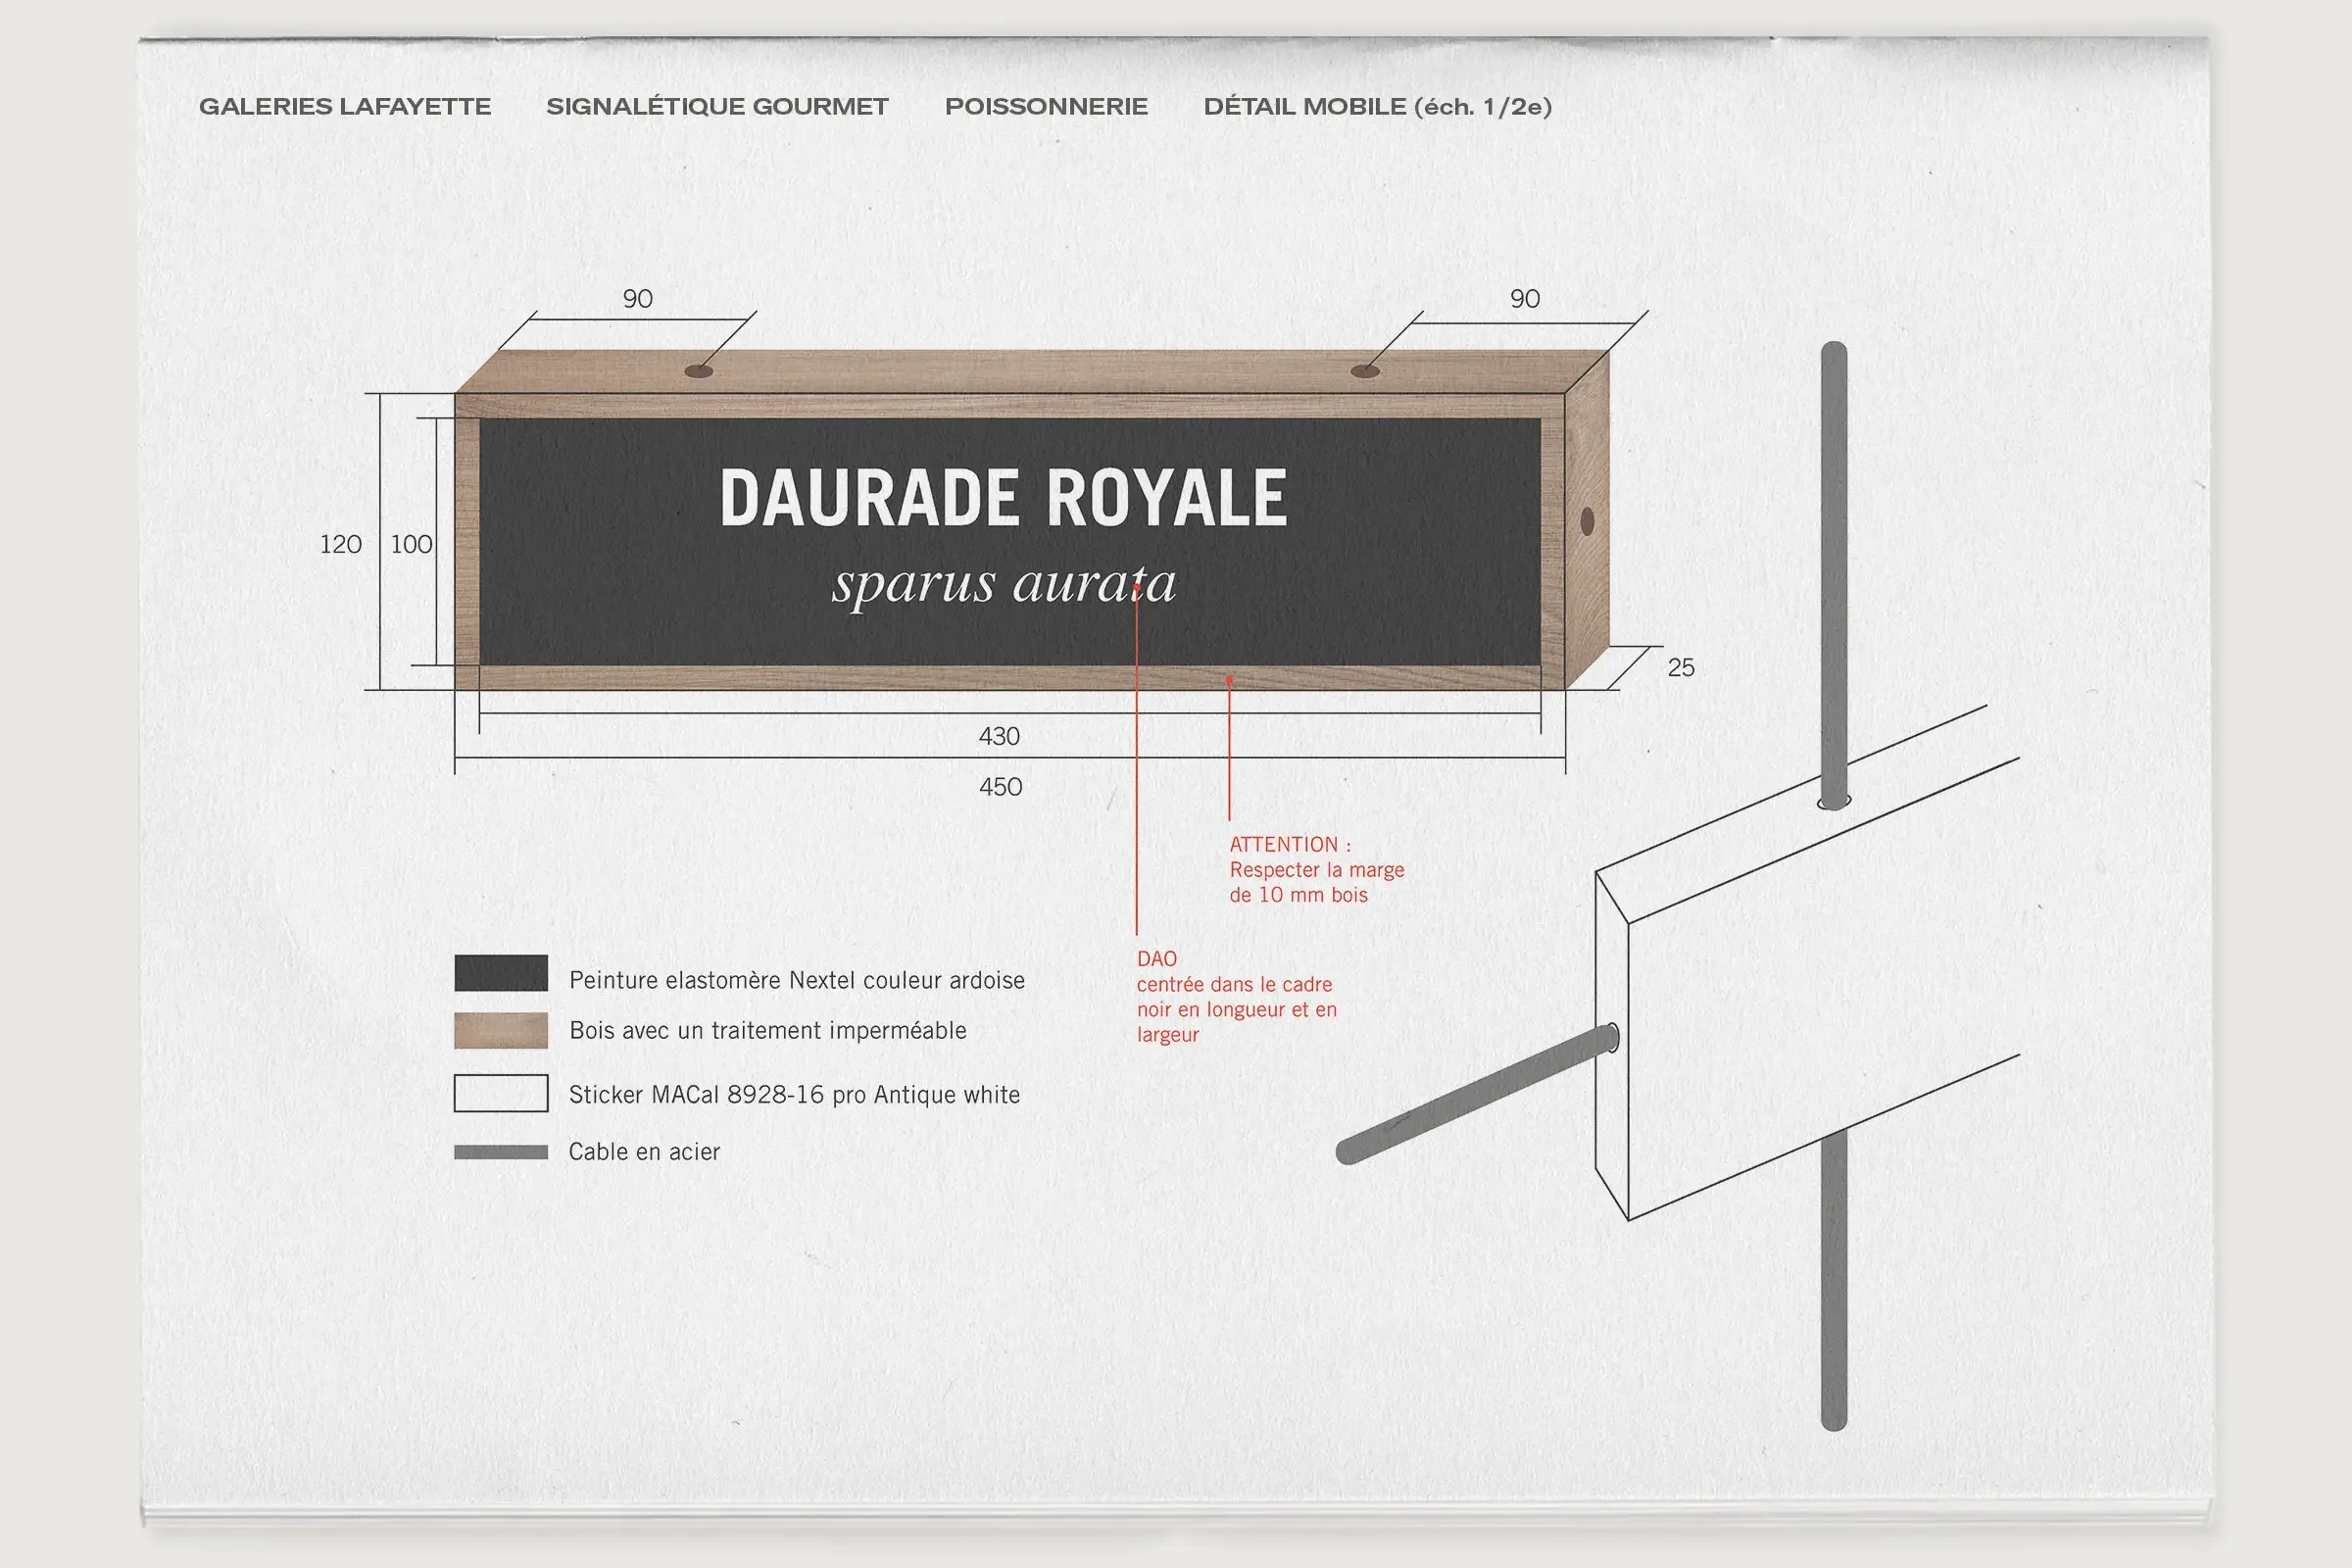Click the DÉTAIL MOBILE (éch. 1/2e) header
2352x1568 pixels.
point(1377,107)
